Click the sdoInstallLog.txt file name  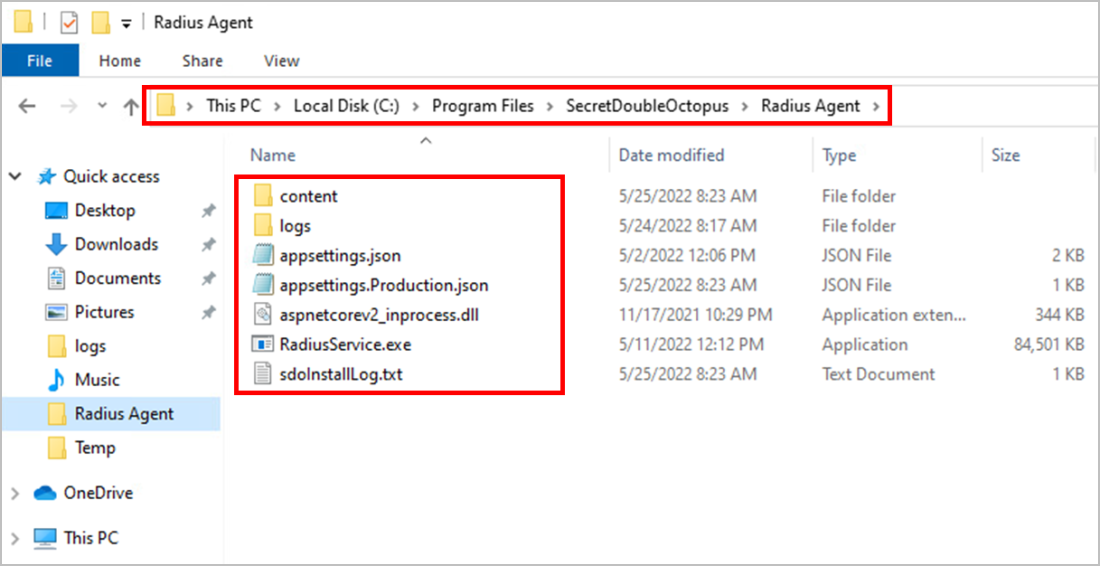pos(341,375)
